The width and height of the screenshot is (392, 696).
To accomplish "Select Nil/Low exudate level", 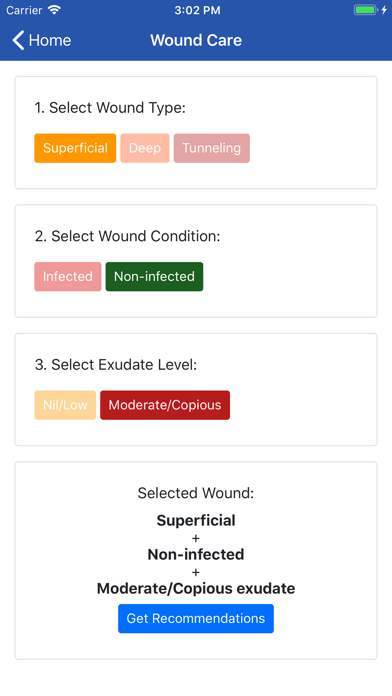I will click(x=65, y=405).
